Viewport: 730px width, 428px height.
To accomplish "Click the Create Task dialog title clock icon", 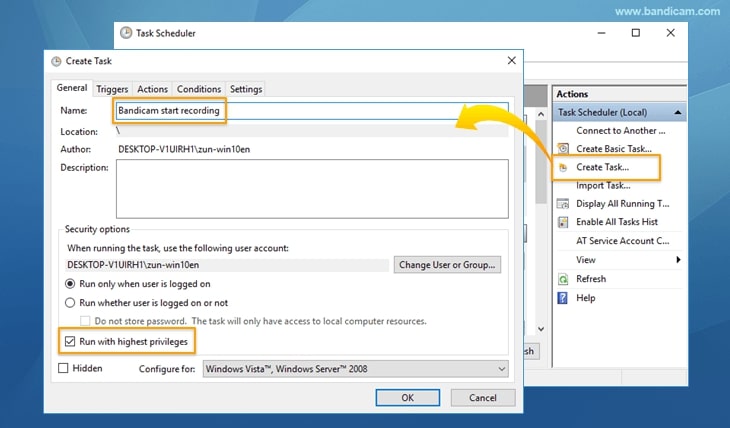I will (x=55, y=62).
